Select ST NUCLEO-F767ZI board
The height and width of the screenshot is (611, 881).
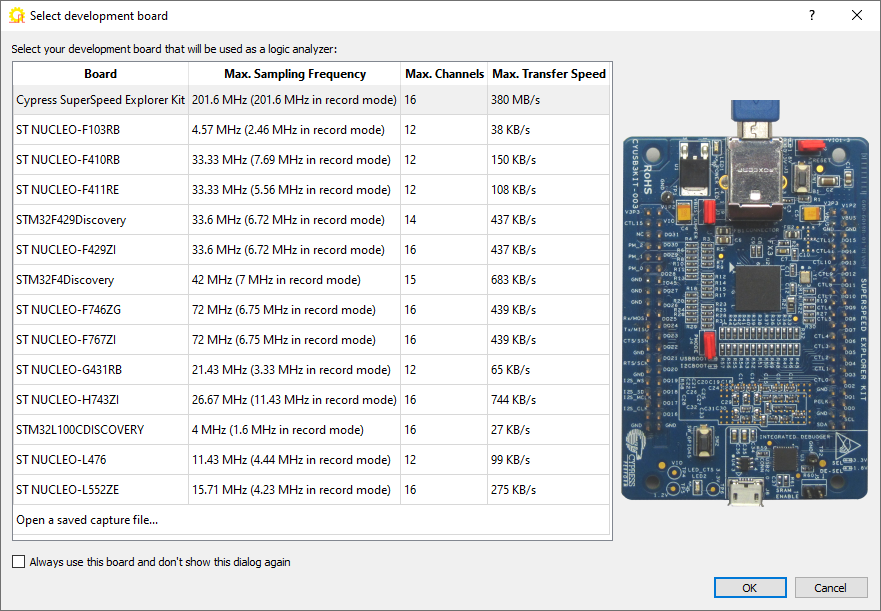click(x=311, y=340)
